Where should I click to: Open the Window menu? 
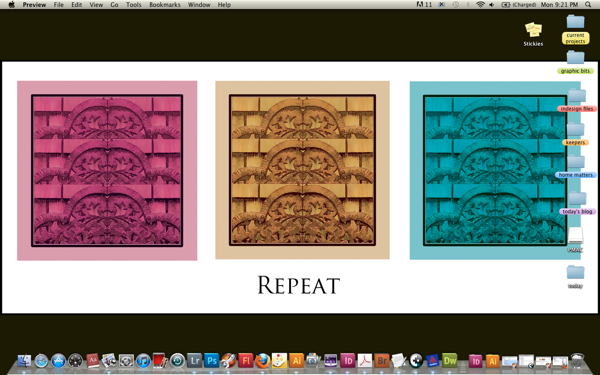tap(199, 5)
